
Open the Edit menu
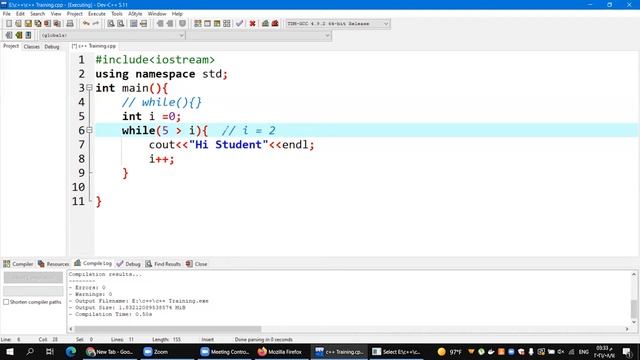20,13
